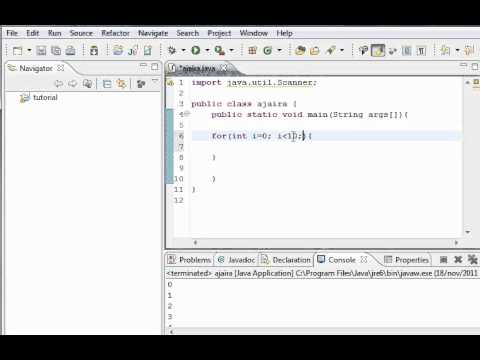This screenshot has height=360, width=480.
Task: Click the warning marker on line 1
Action: pos(170,83)
